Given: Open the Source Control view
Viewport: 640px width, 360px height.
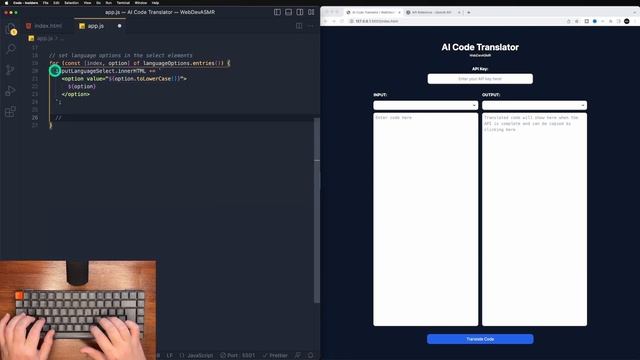Looking at the screenshot, I should [11, 70].
